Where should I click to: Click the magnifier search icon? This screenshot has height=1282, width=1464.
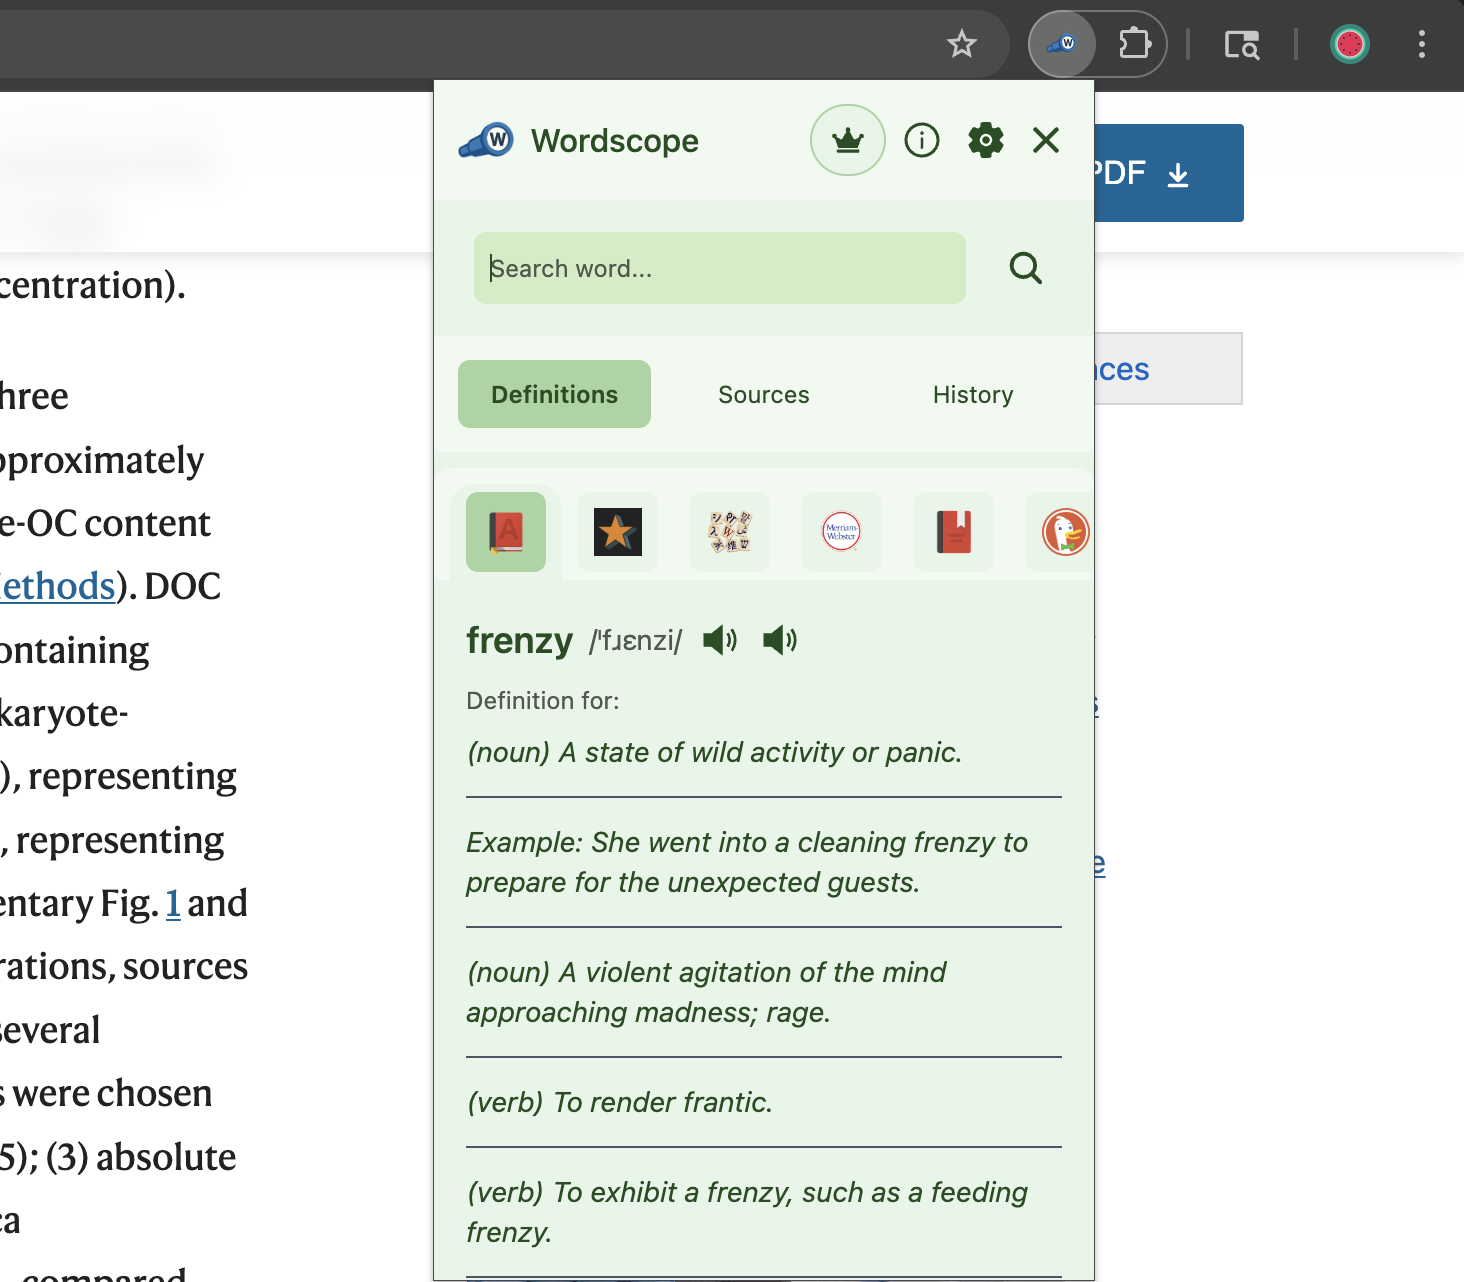coord(1025,268)
